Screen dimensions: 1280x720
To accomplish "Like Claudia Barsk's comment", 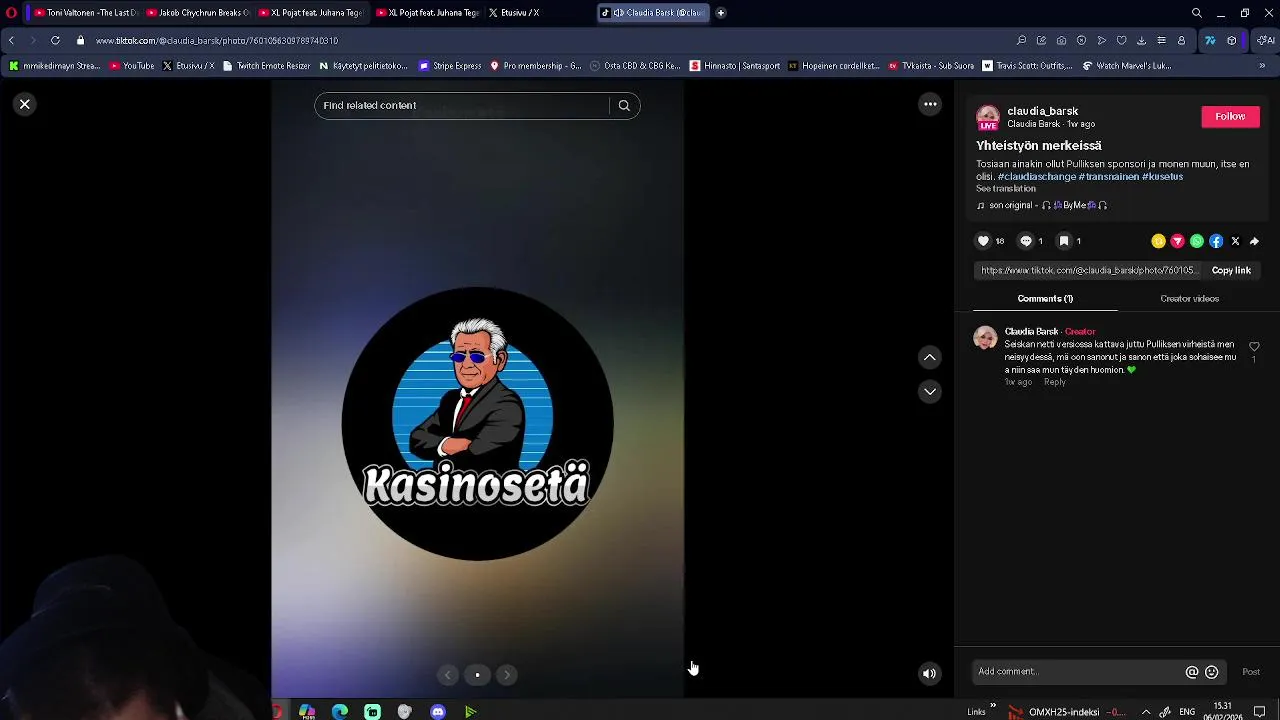I will [x=1254, y=347].
